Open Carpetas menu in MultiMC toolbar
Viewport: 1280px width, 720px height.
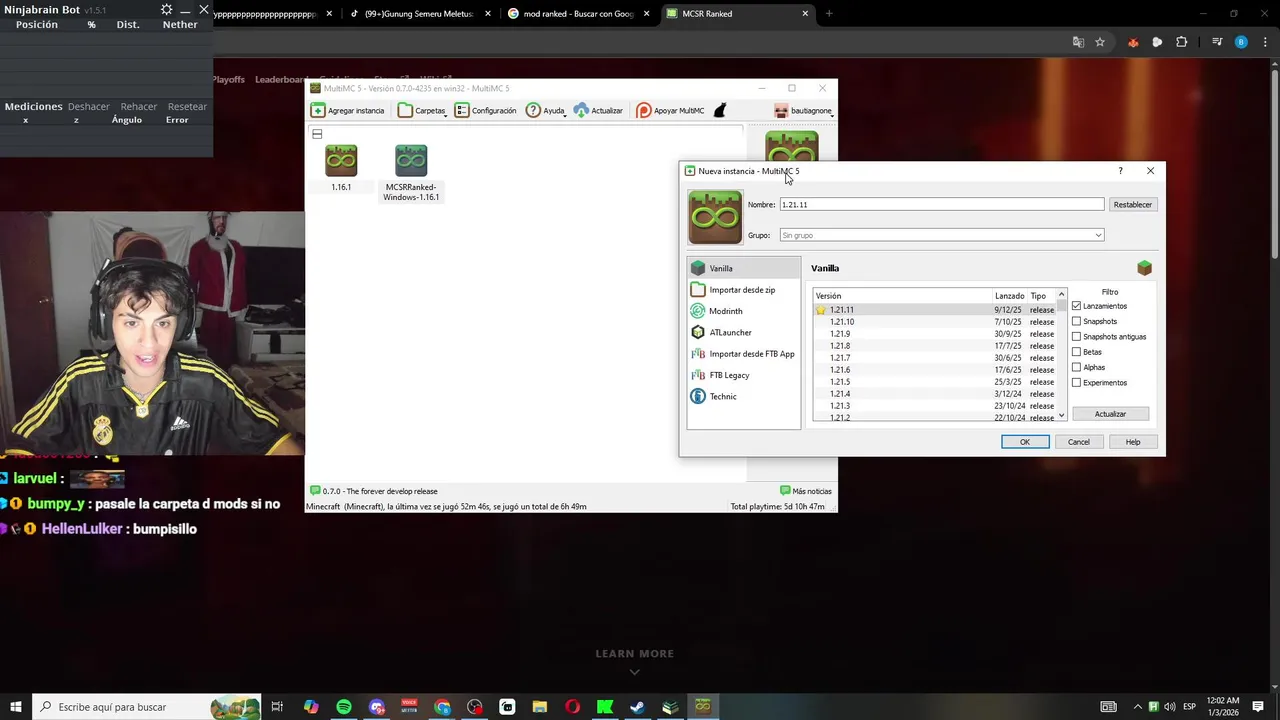[422, 110]
